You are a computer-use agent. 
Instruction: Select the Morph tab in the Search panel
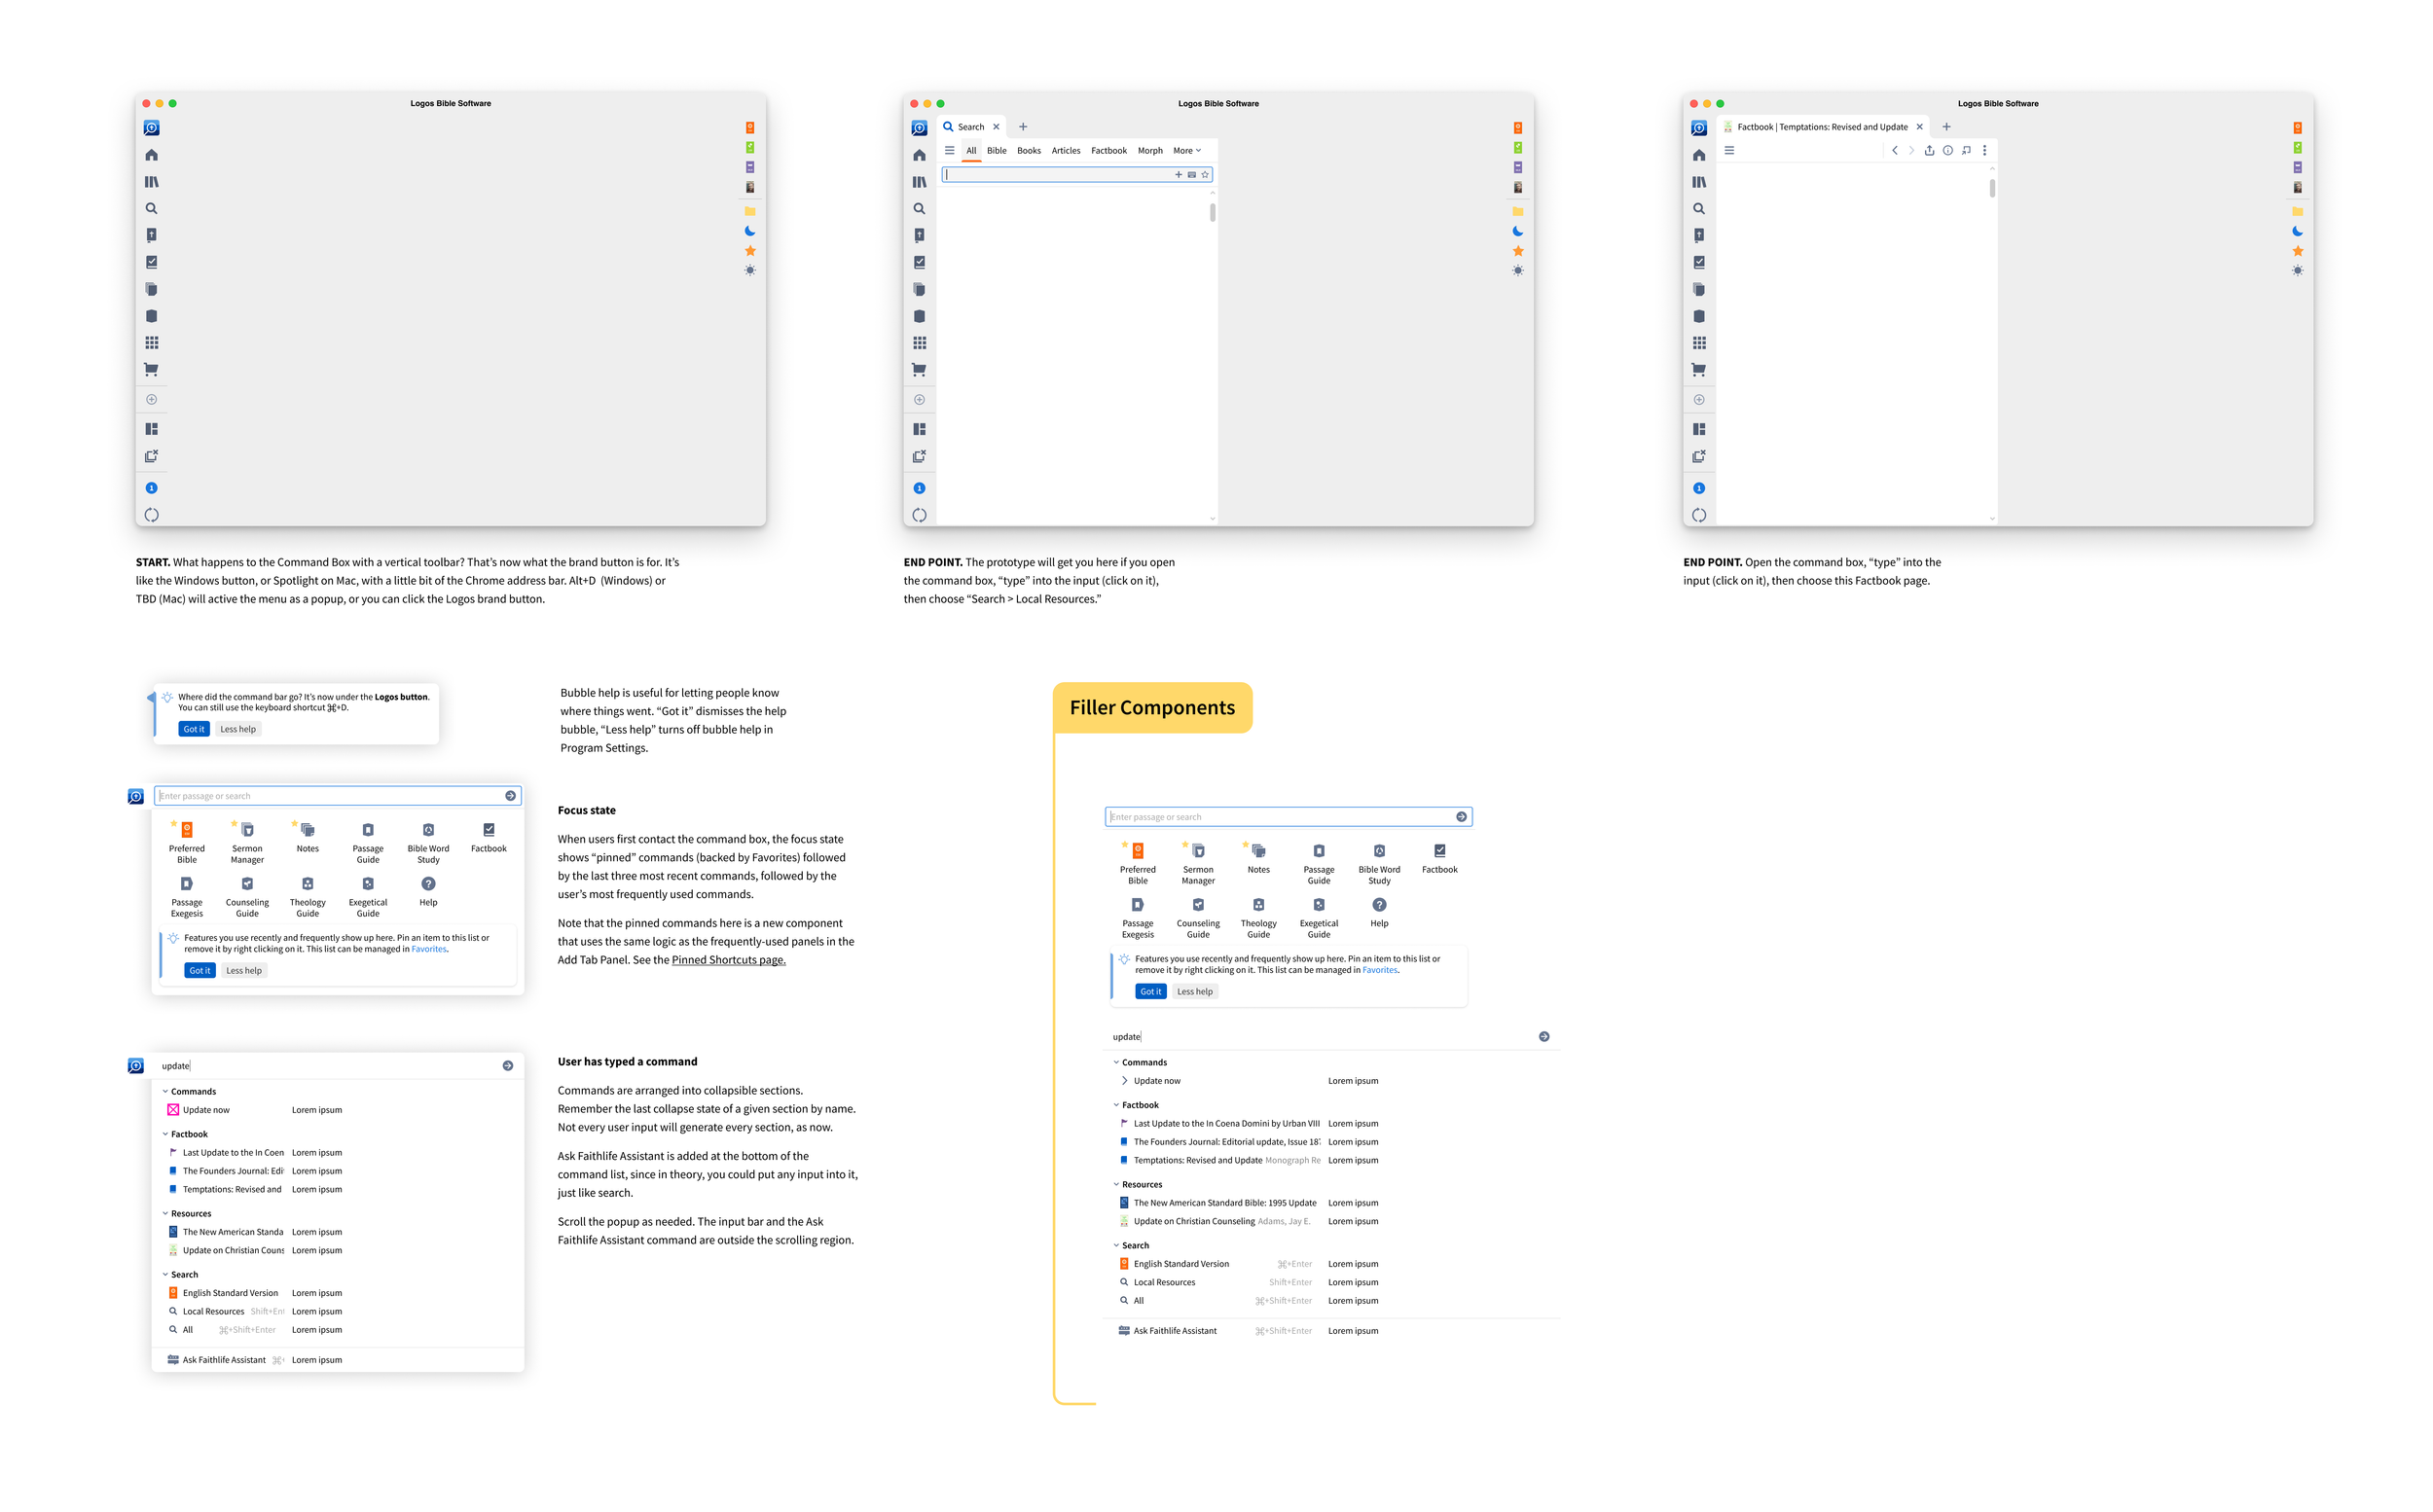coord(1150,151)
